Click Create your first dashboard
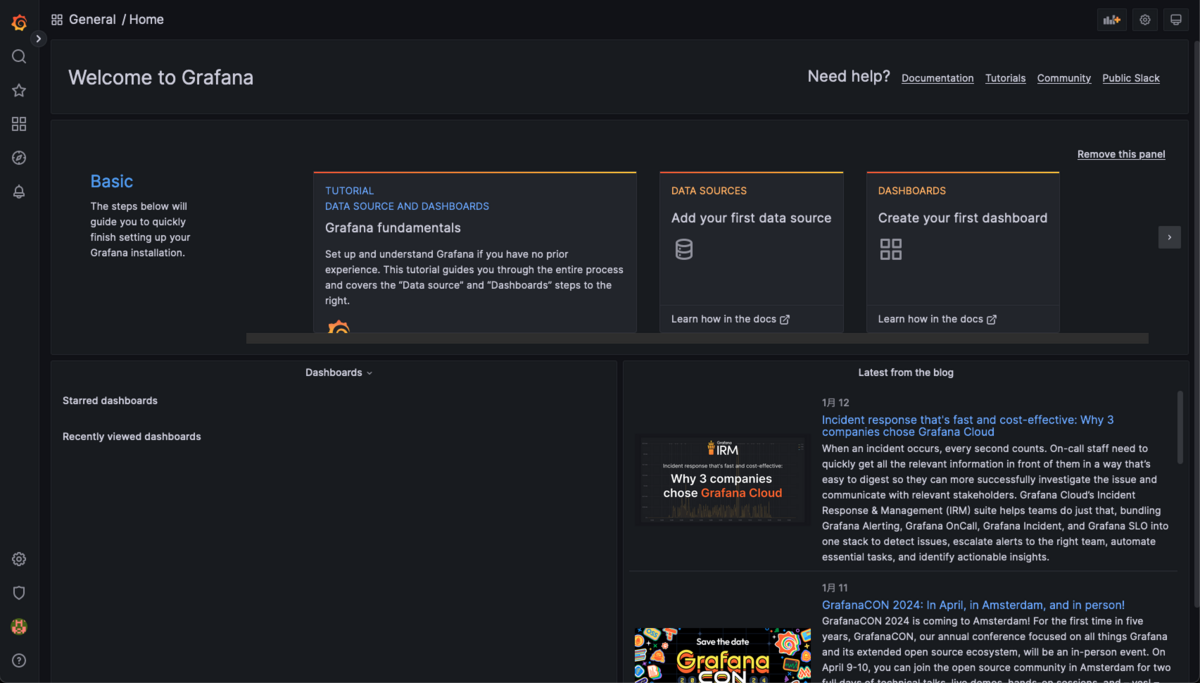 coord(963,218)
